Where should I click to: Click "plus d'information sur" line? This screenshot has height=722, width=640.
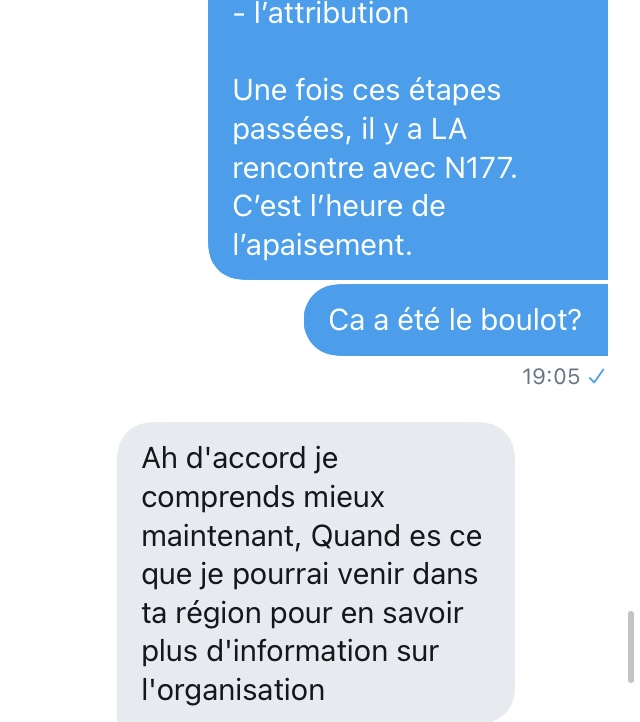(290, 652)
